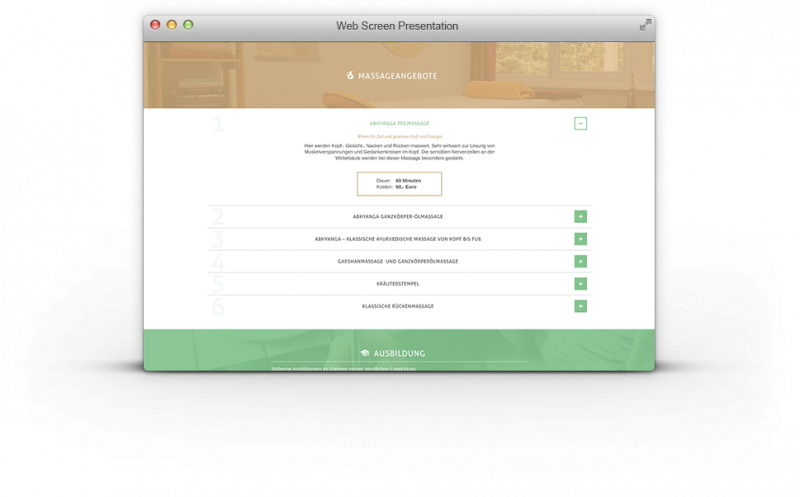The height and width of the screenshot is (497, 800).
Task: Collapse the Abhyanga Teilmassage section
Action: [x=580, y=123]
